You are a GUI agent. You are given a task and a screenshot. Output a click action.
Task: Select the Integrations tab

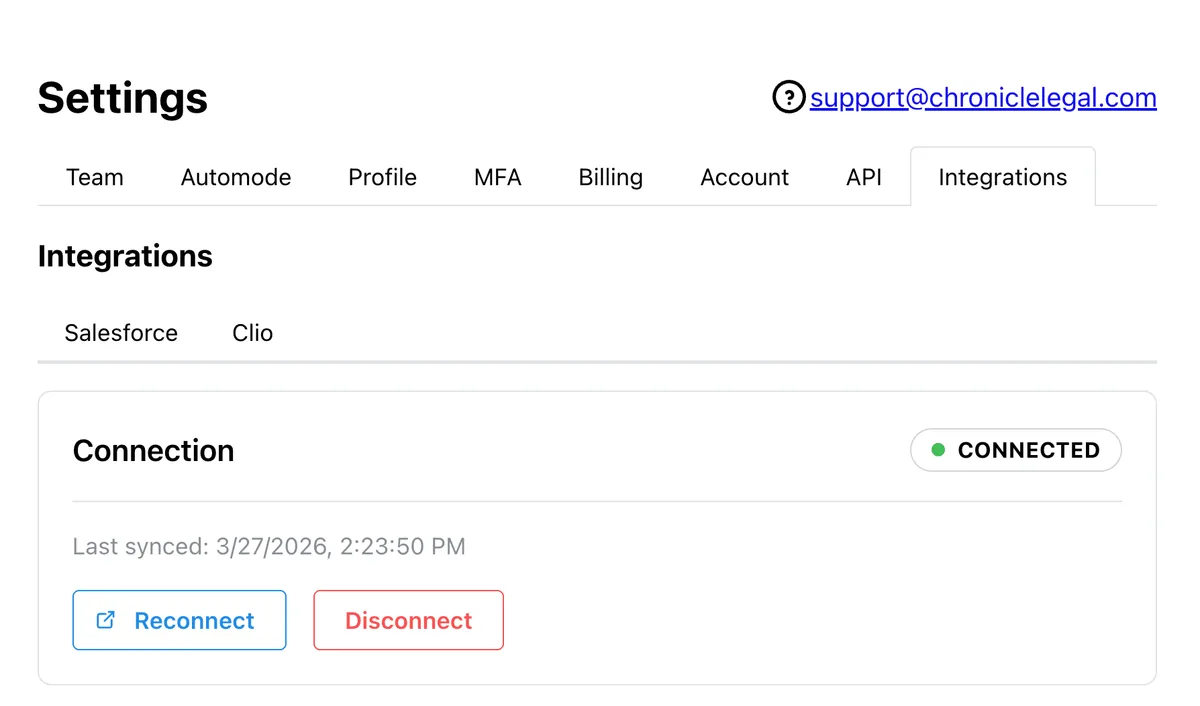tap(1002, 177)
